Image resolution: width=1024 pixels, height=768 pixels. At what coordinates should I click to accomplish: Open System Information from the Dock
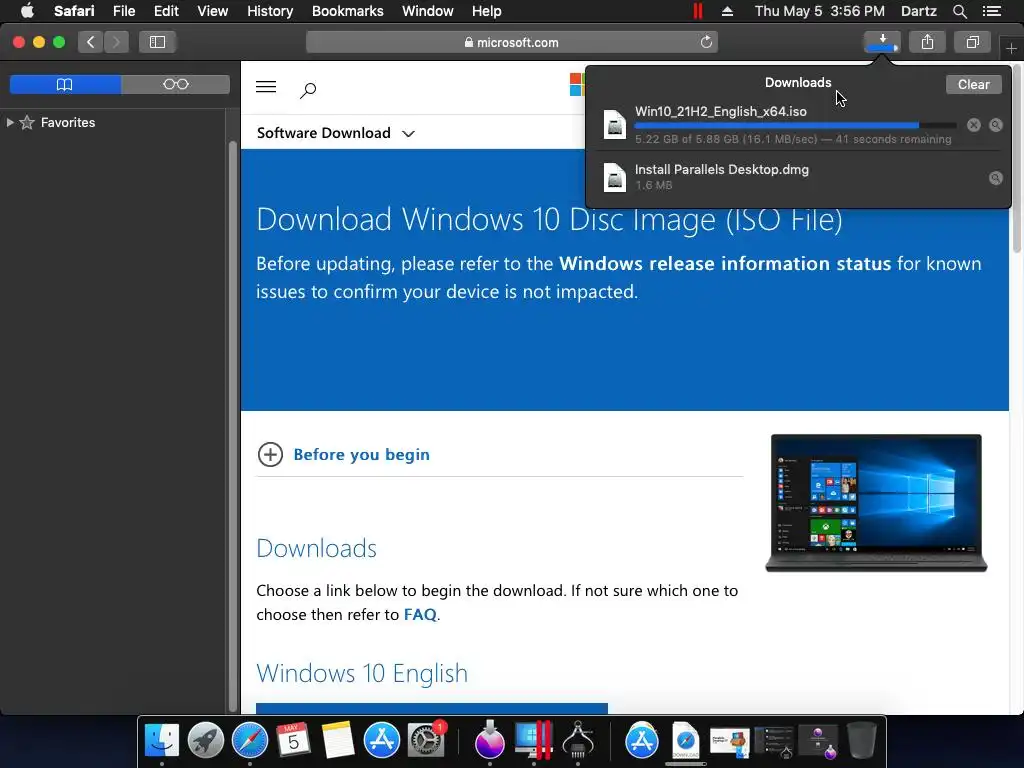[578, 740]
